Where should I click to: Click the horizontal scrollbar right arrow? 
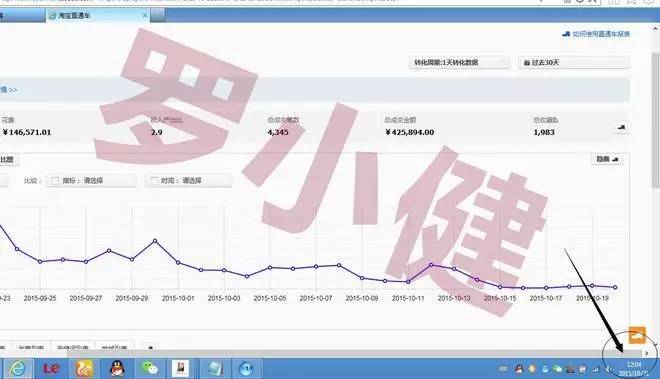point(646,353)
